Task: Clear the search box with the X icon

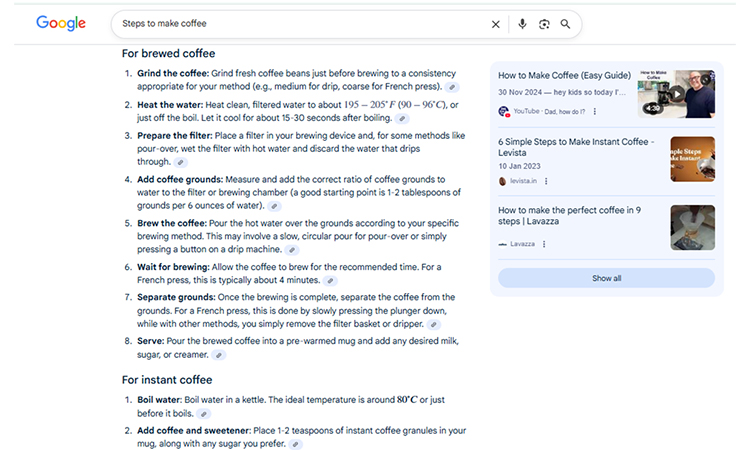Action: pos(496,24)
